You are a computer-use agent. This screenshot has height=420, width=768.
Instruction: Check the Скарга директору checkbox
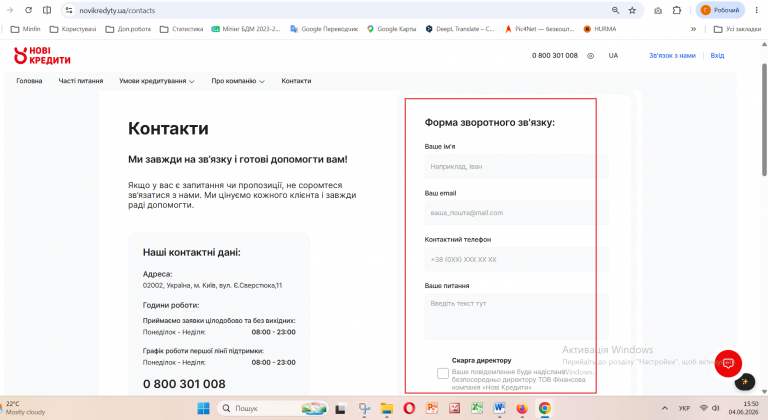click(443, 373)
